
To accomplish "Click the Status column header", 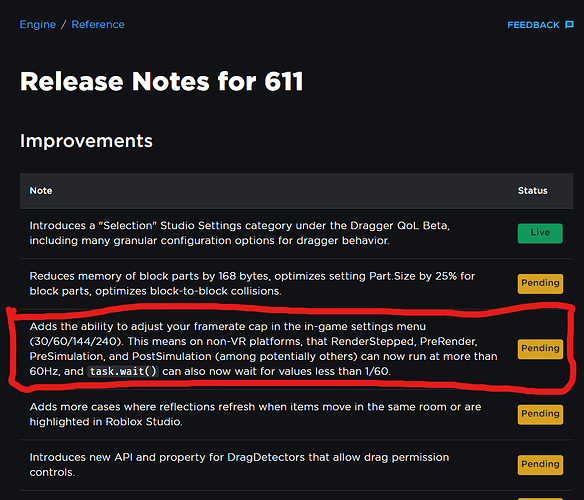I will click(533, 191).
